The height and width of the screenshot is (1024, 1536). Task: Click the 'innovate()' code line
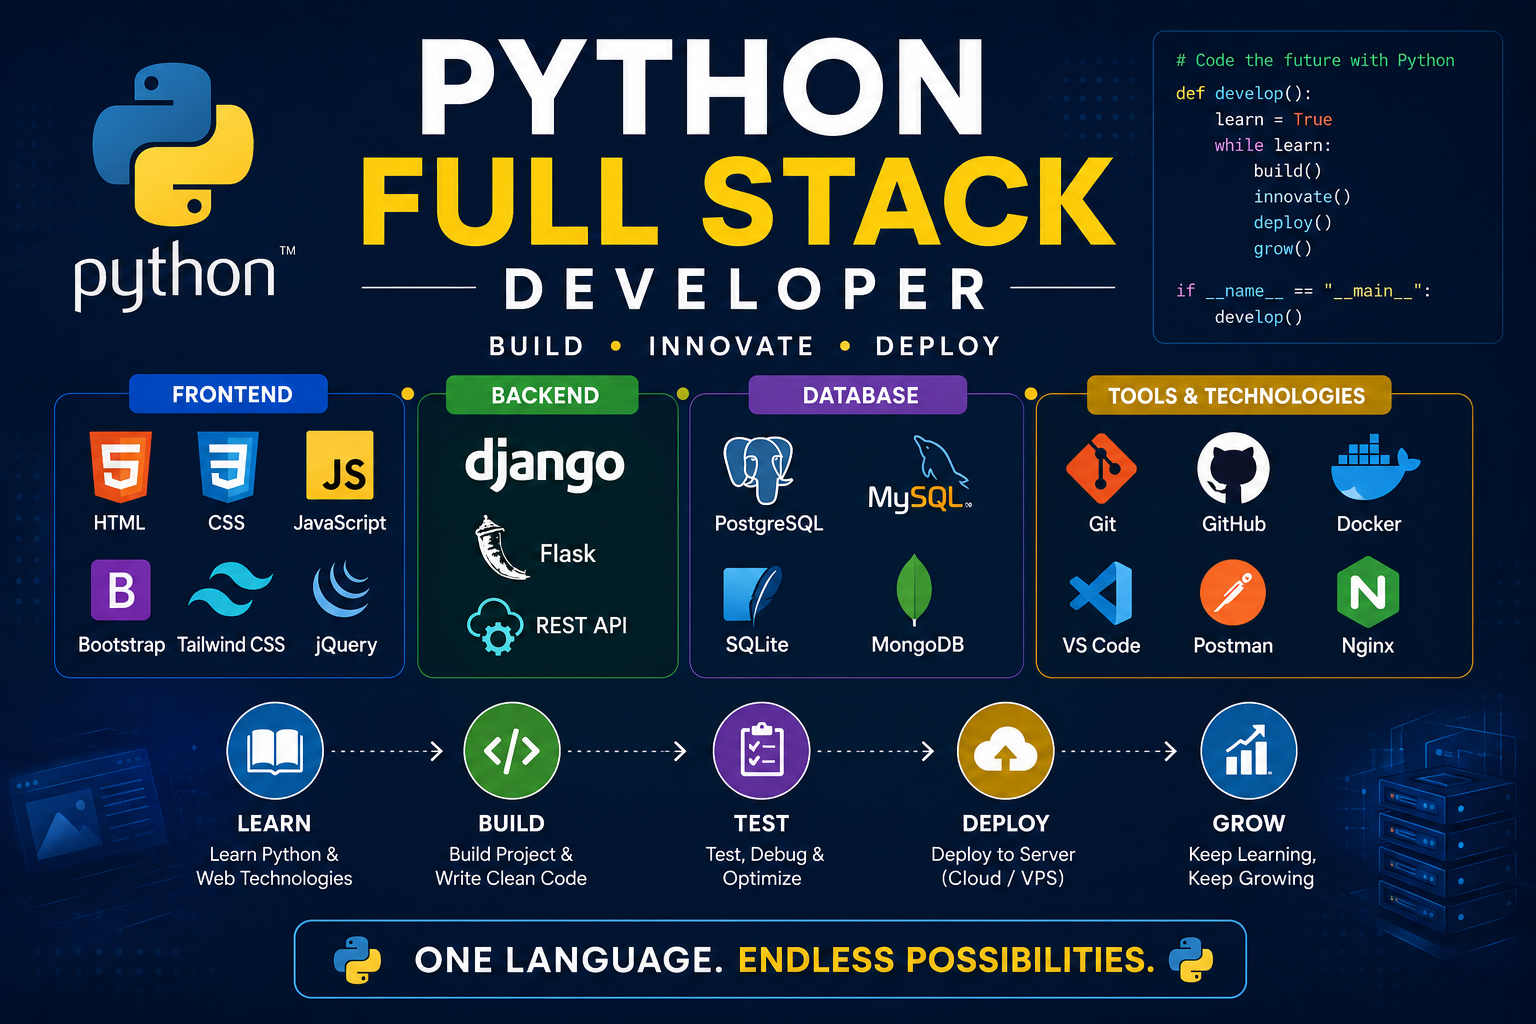point(1302,197)
